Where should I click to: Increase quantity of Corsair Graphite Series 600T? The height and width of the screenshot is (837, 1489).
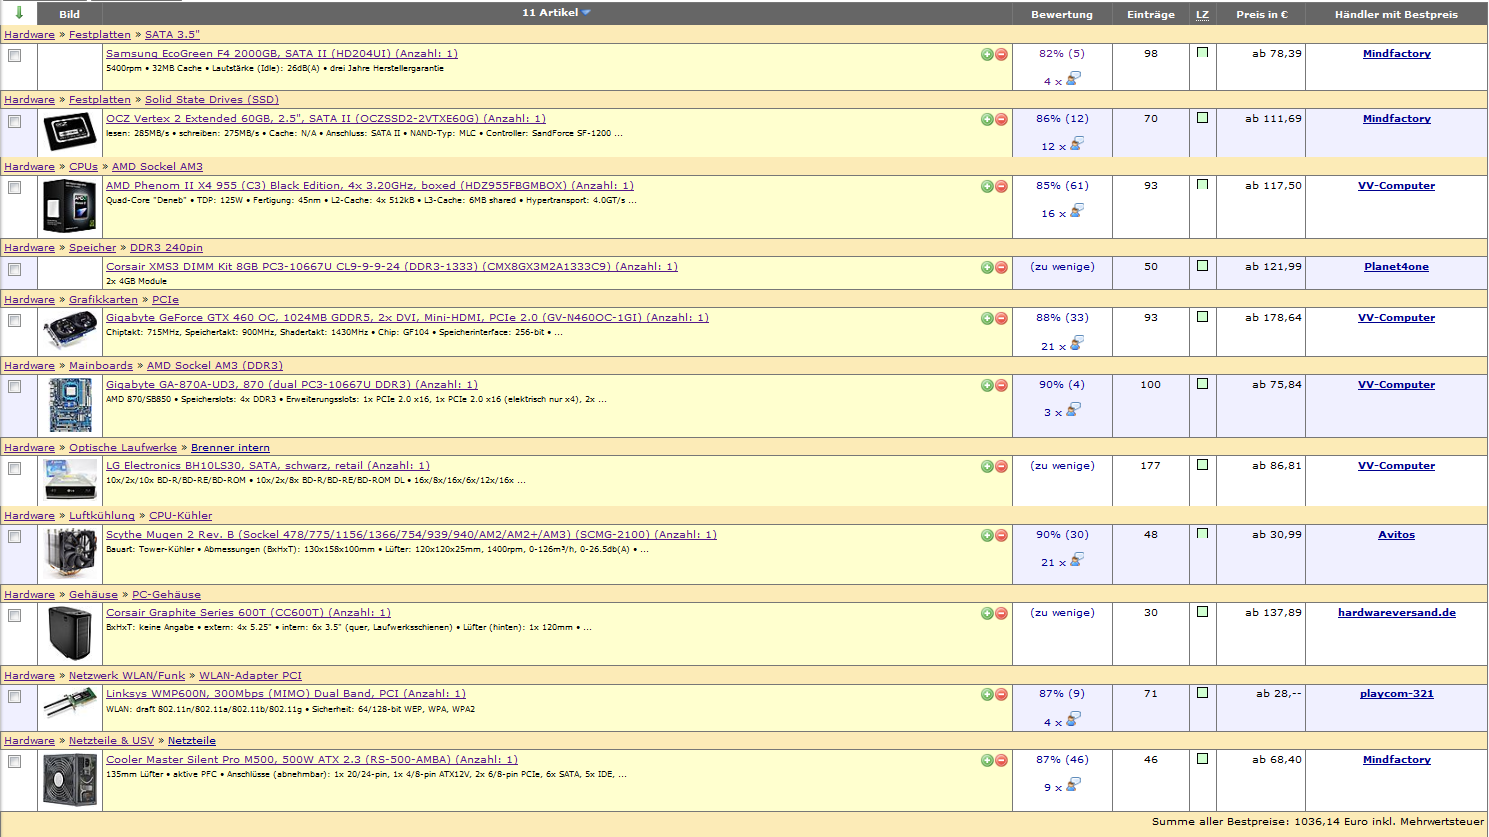[987, 613]
